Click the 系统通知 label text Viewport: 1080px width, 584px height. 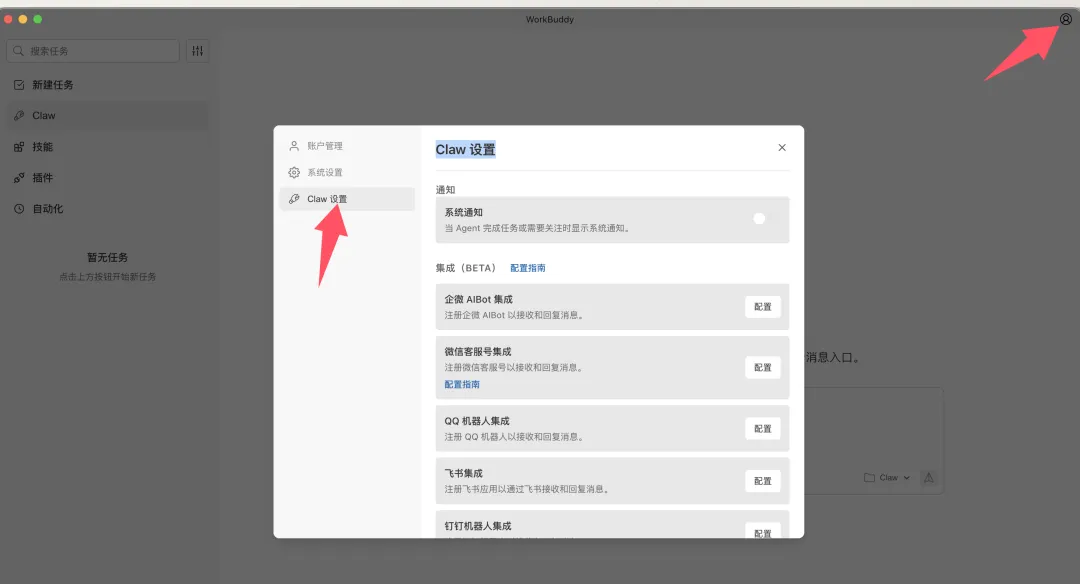[x=464, y=212]
